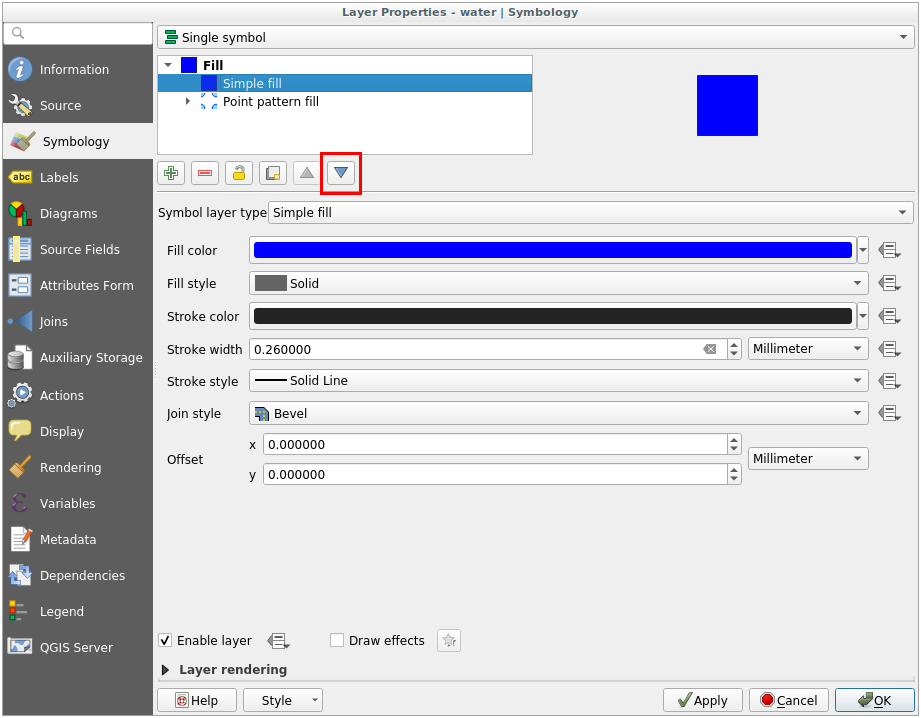This screenshot has height=718, width=921.
Task: Open data-defined override for Fill color
Action: 889,251
